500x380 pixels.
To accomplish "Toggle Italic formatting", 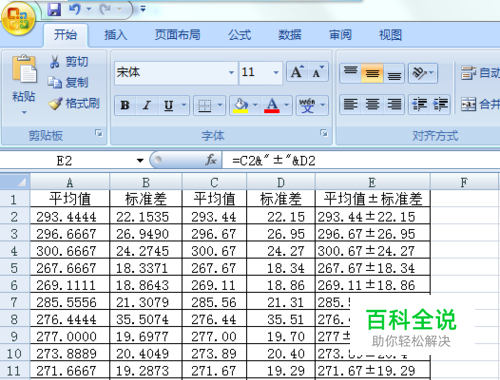I will pos(147,105).
